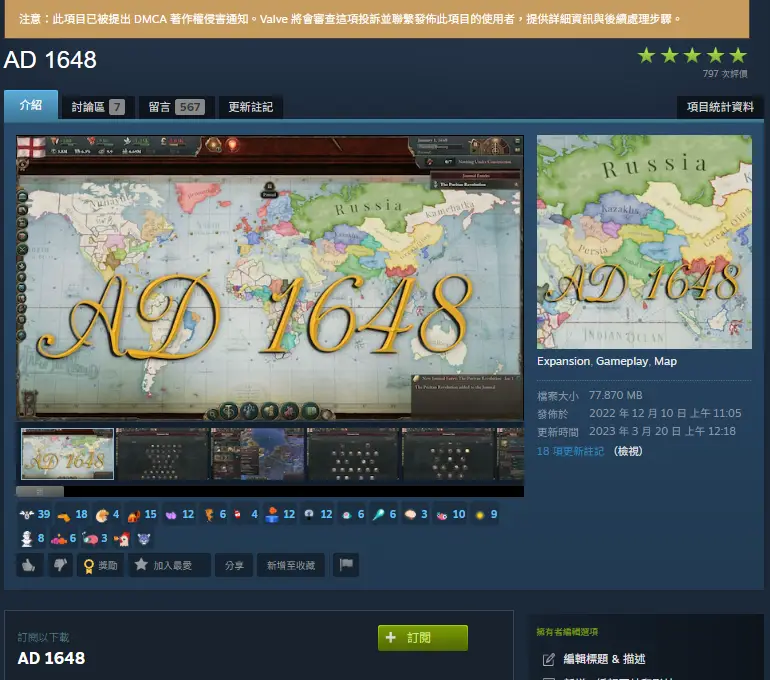Image resolution: width=770 pixels, height=680 pixels.
Task: Click the star icon in 加入最愛
Action: pyautogui.click(x=141, y=564)
